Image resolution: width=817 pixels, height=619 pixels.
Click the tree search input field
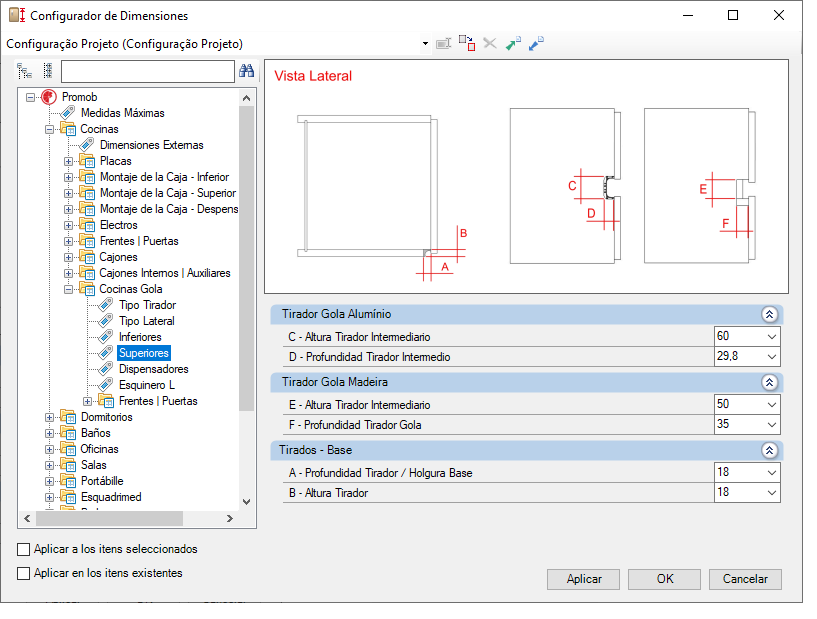(x=147, y=71)
